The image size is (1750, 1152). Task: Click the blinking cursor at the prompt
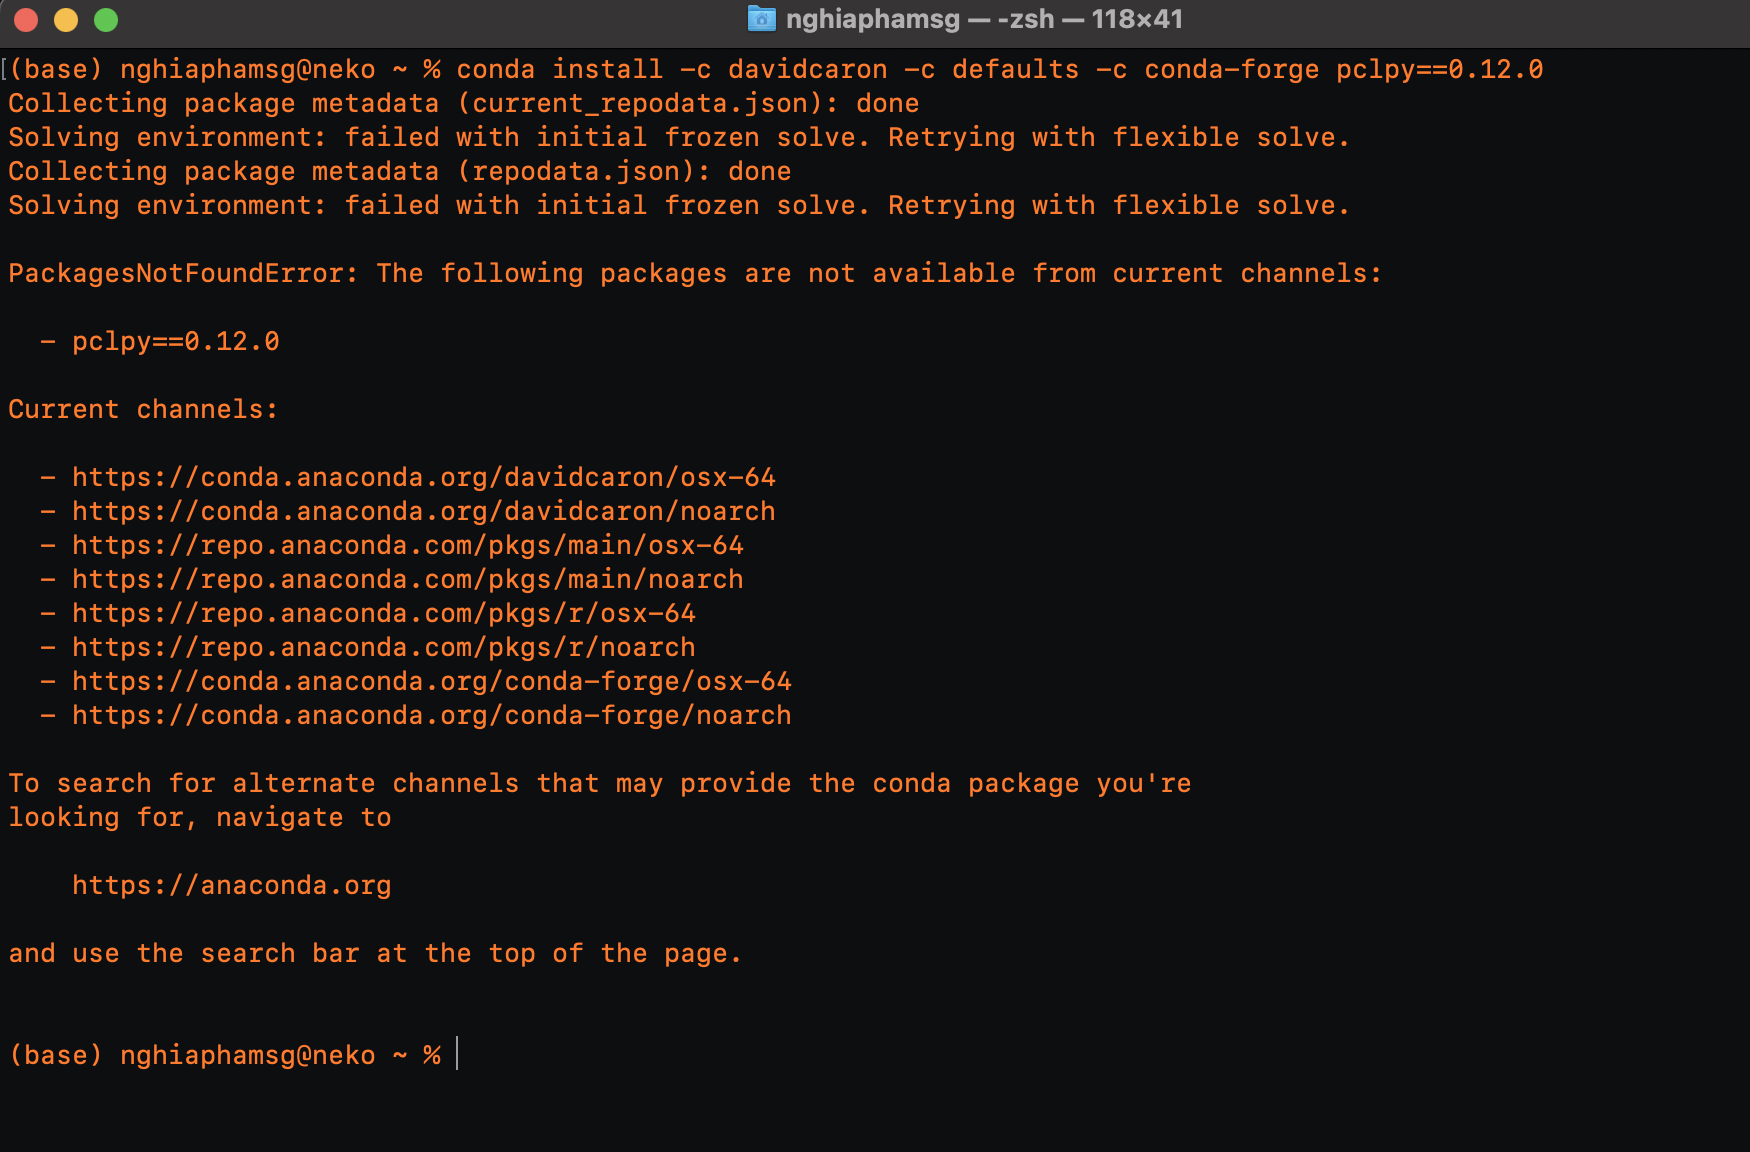(x=458, y=1054)
